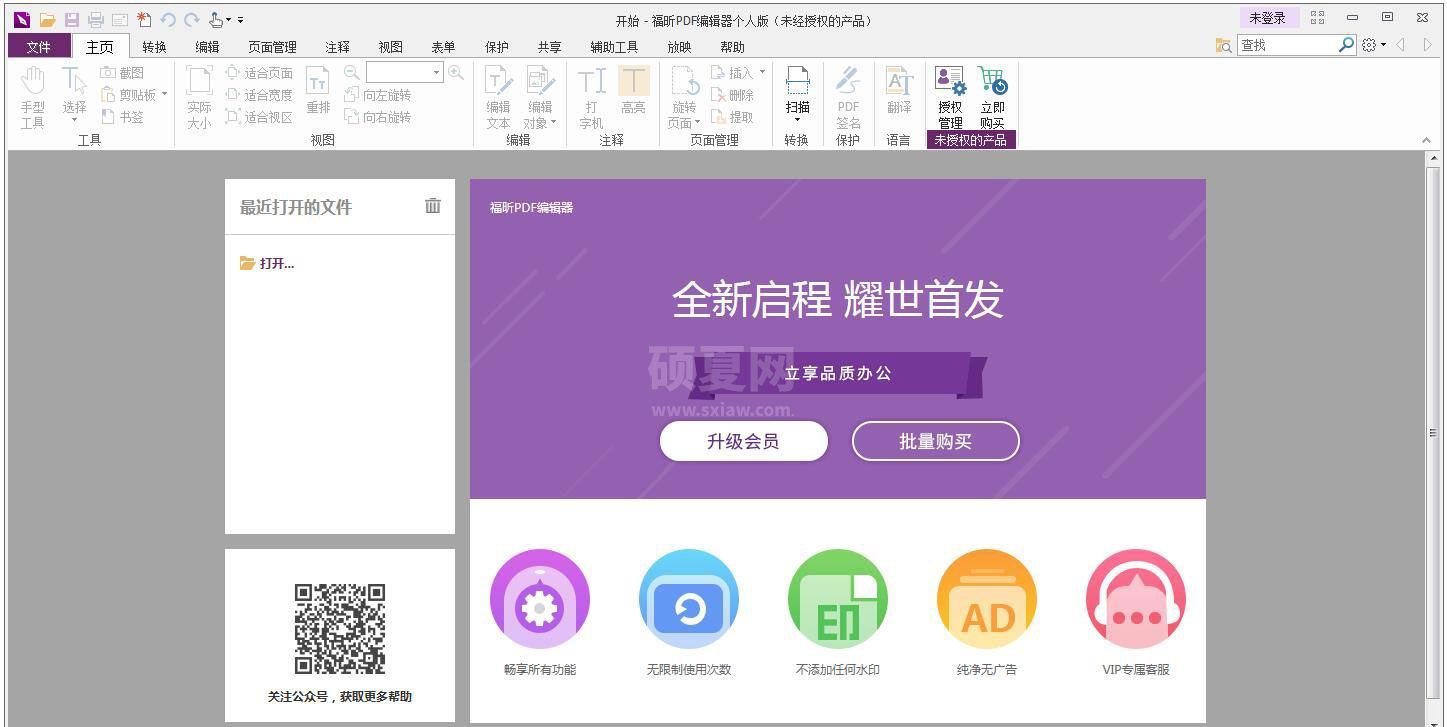1447x727 pixels.
Task: Switch to the 帮助 tab
Action: pyautogui.click(x=732, y=47)
